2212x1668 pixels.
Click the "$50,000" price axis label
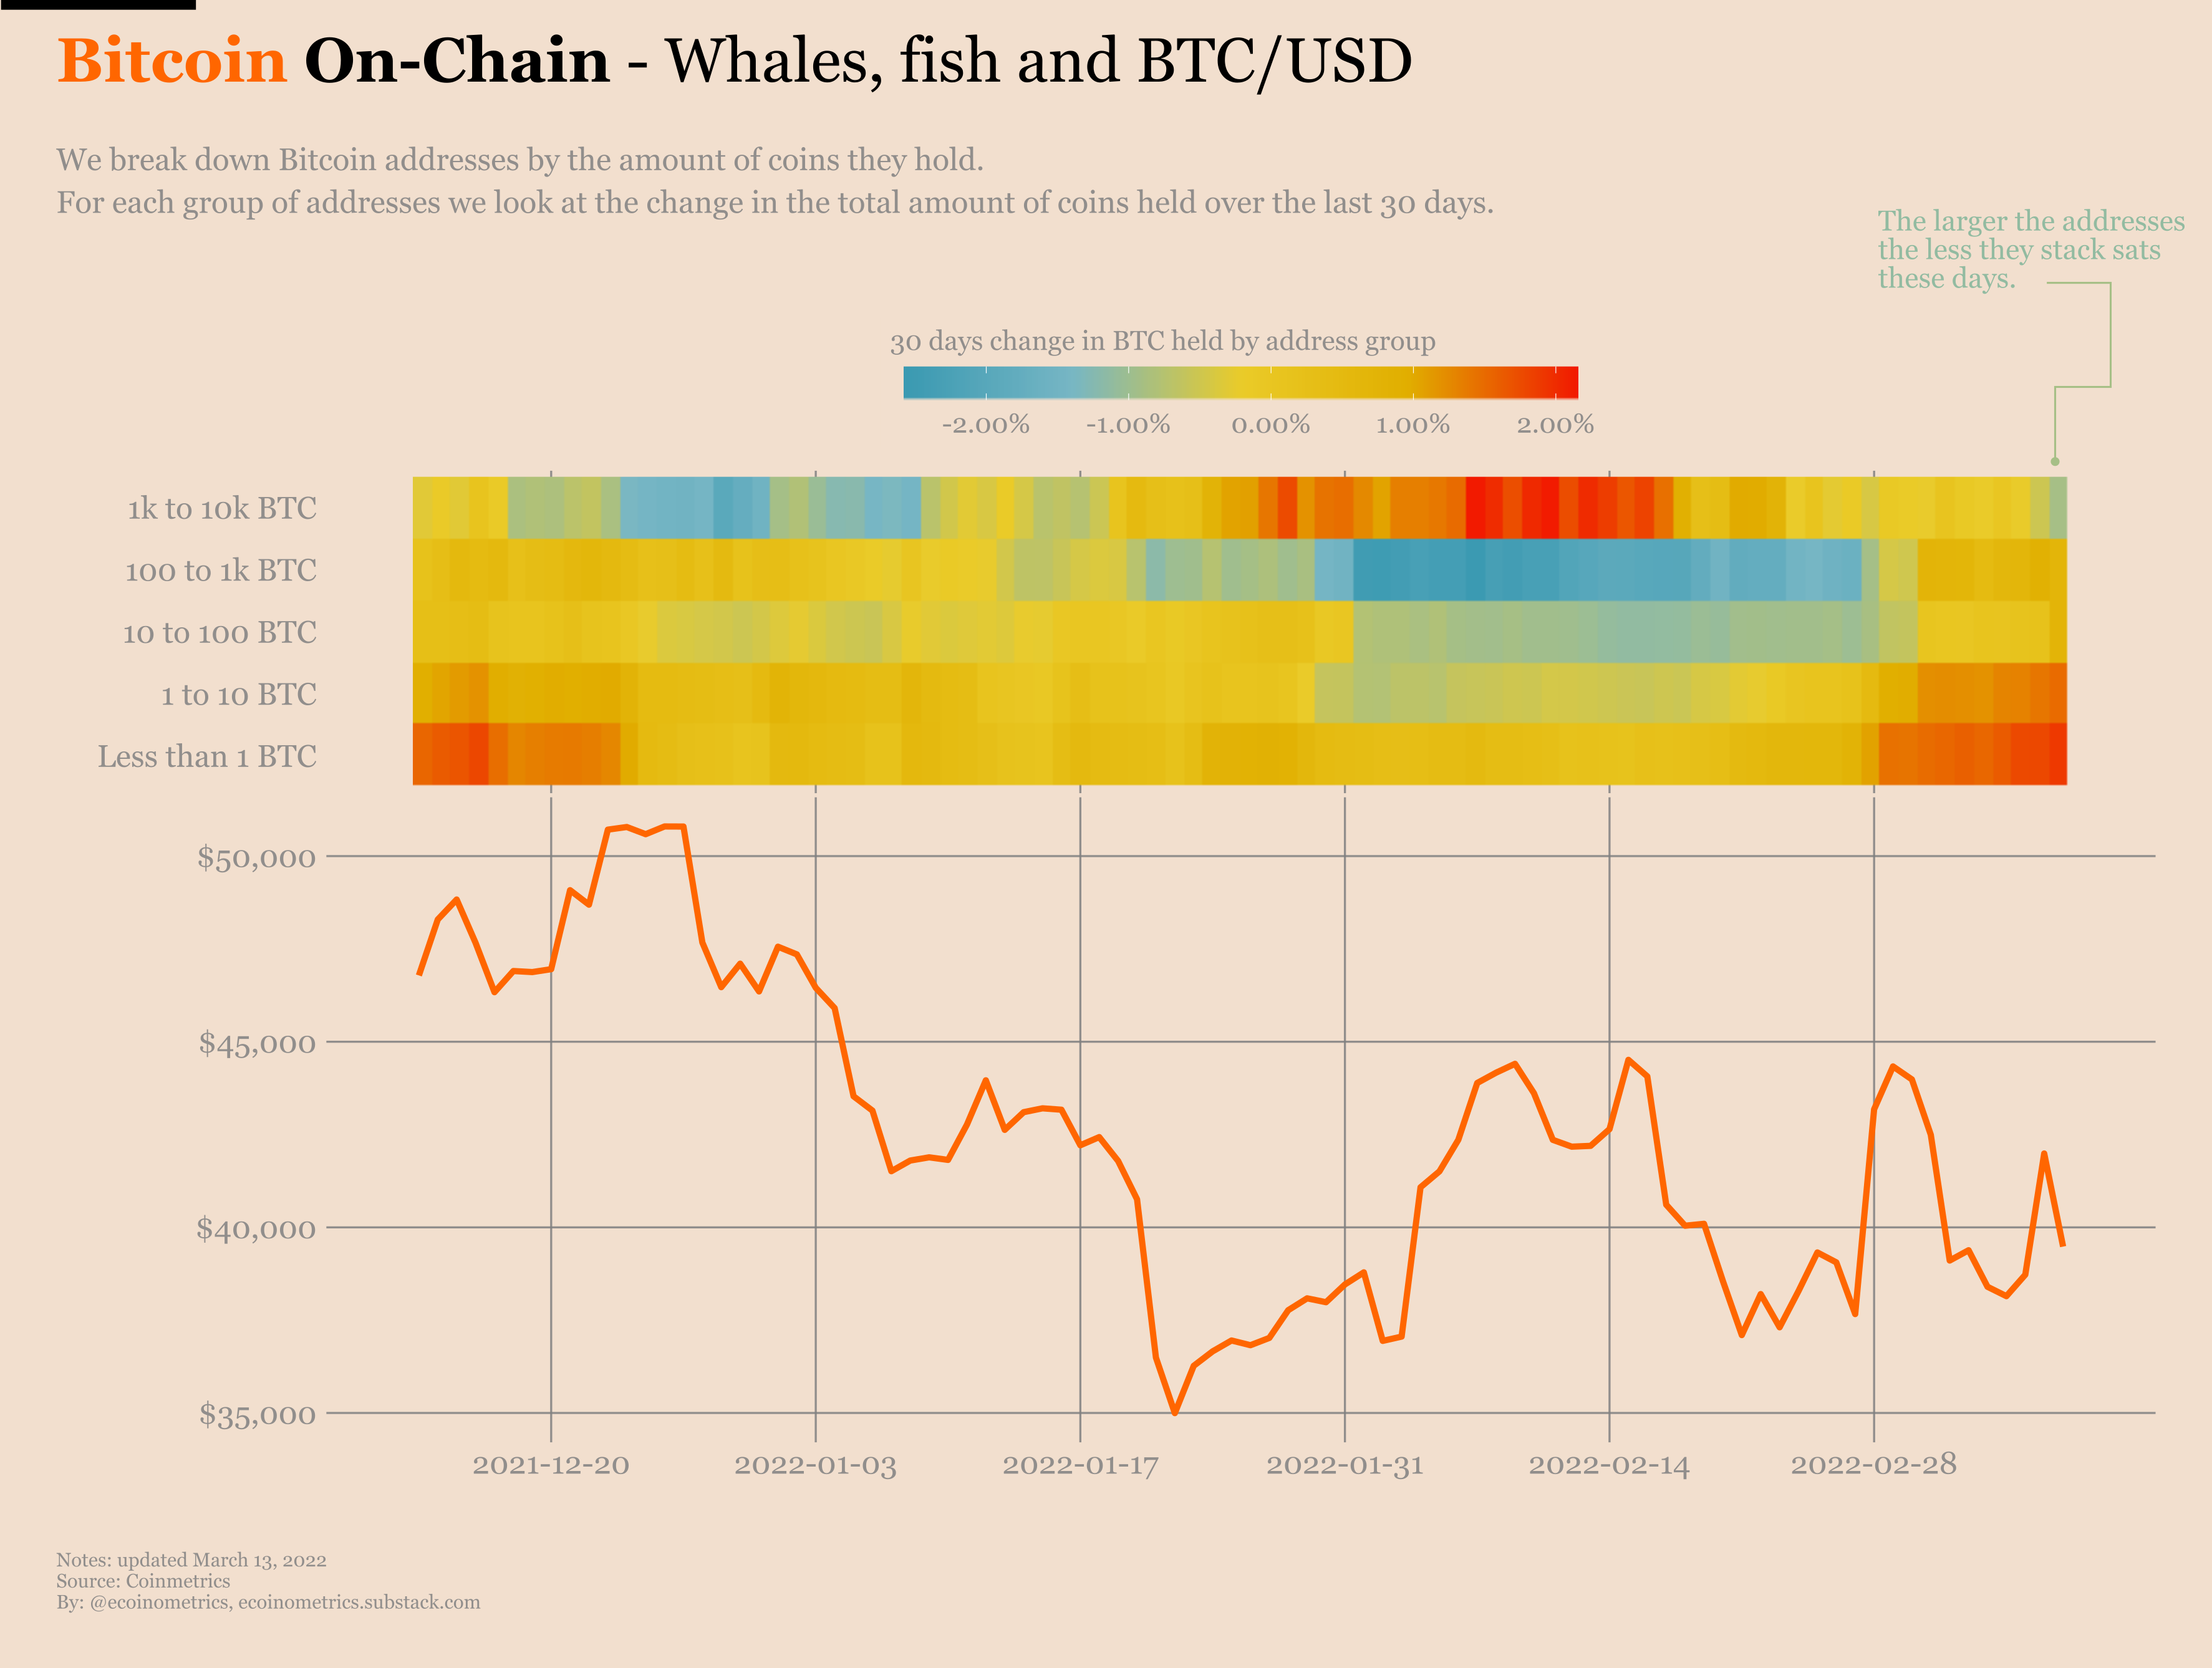[x=256, y=858]
